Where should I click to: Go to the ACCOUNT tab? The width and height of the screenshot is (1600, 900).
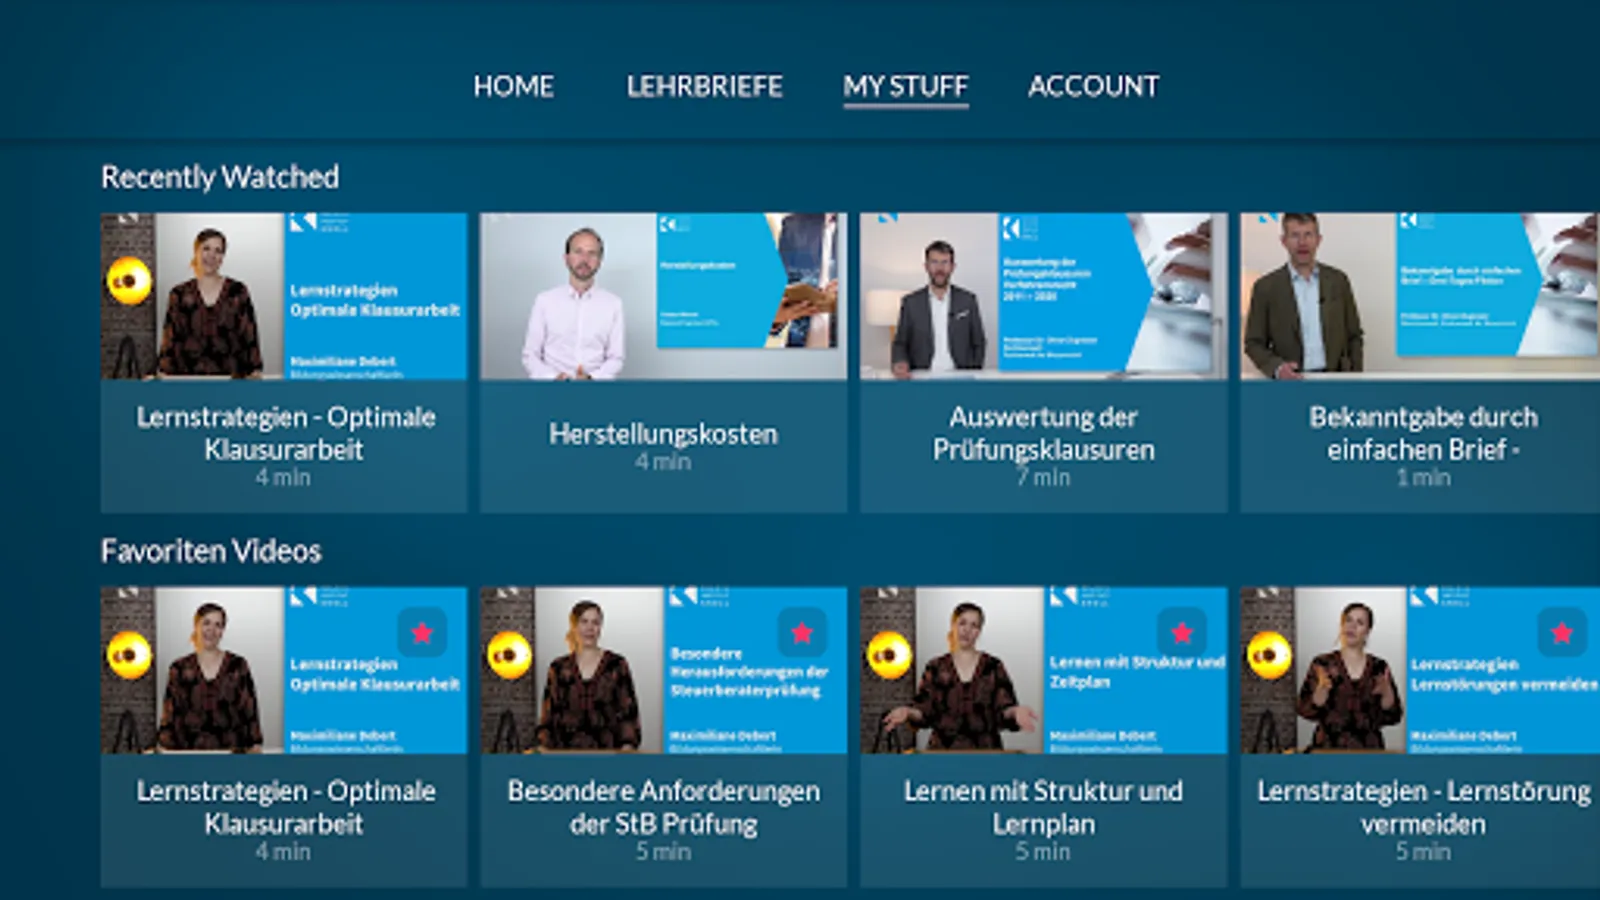(x=1094, y=86)
